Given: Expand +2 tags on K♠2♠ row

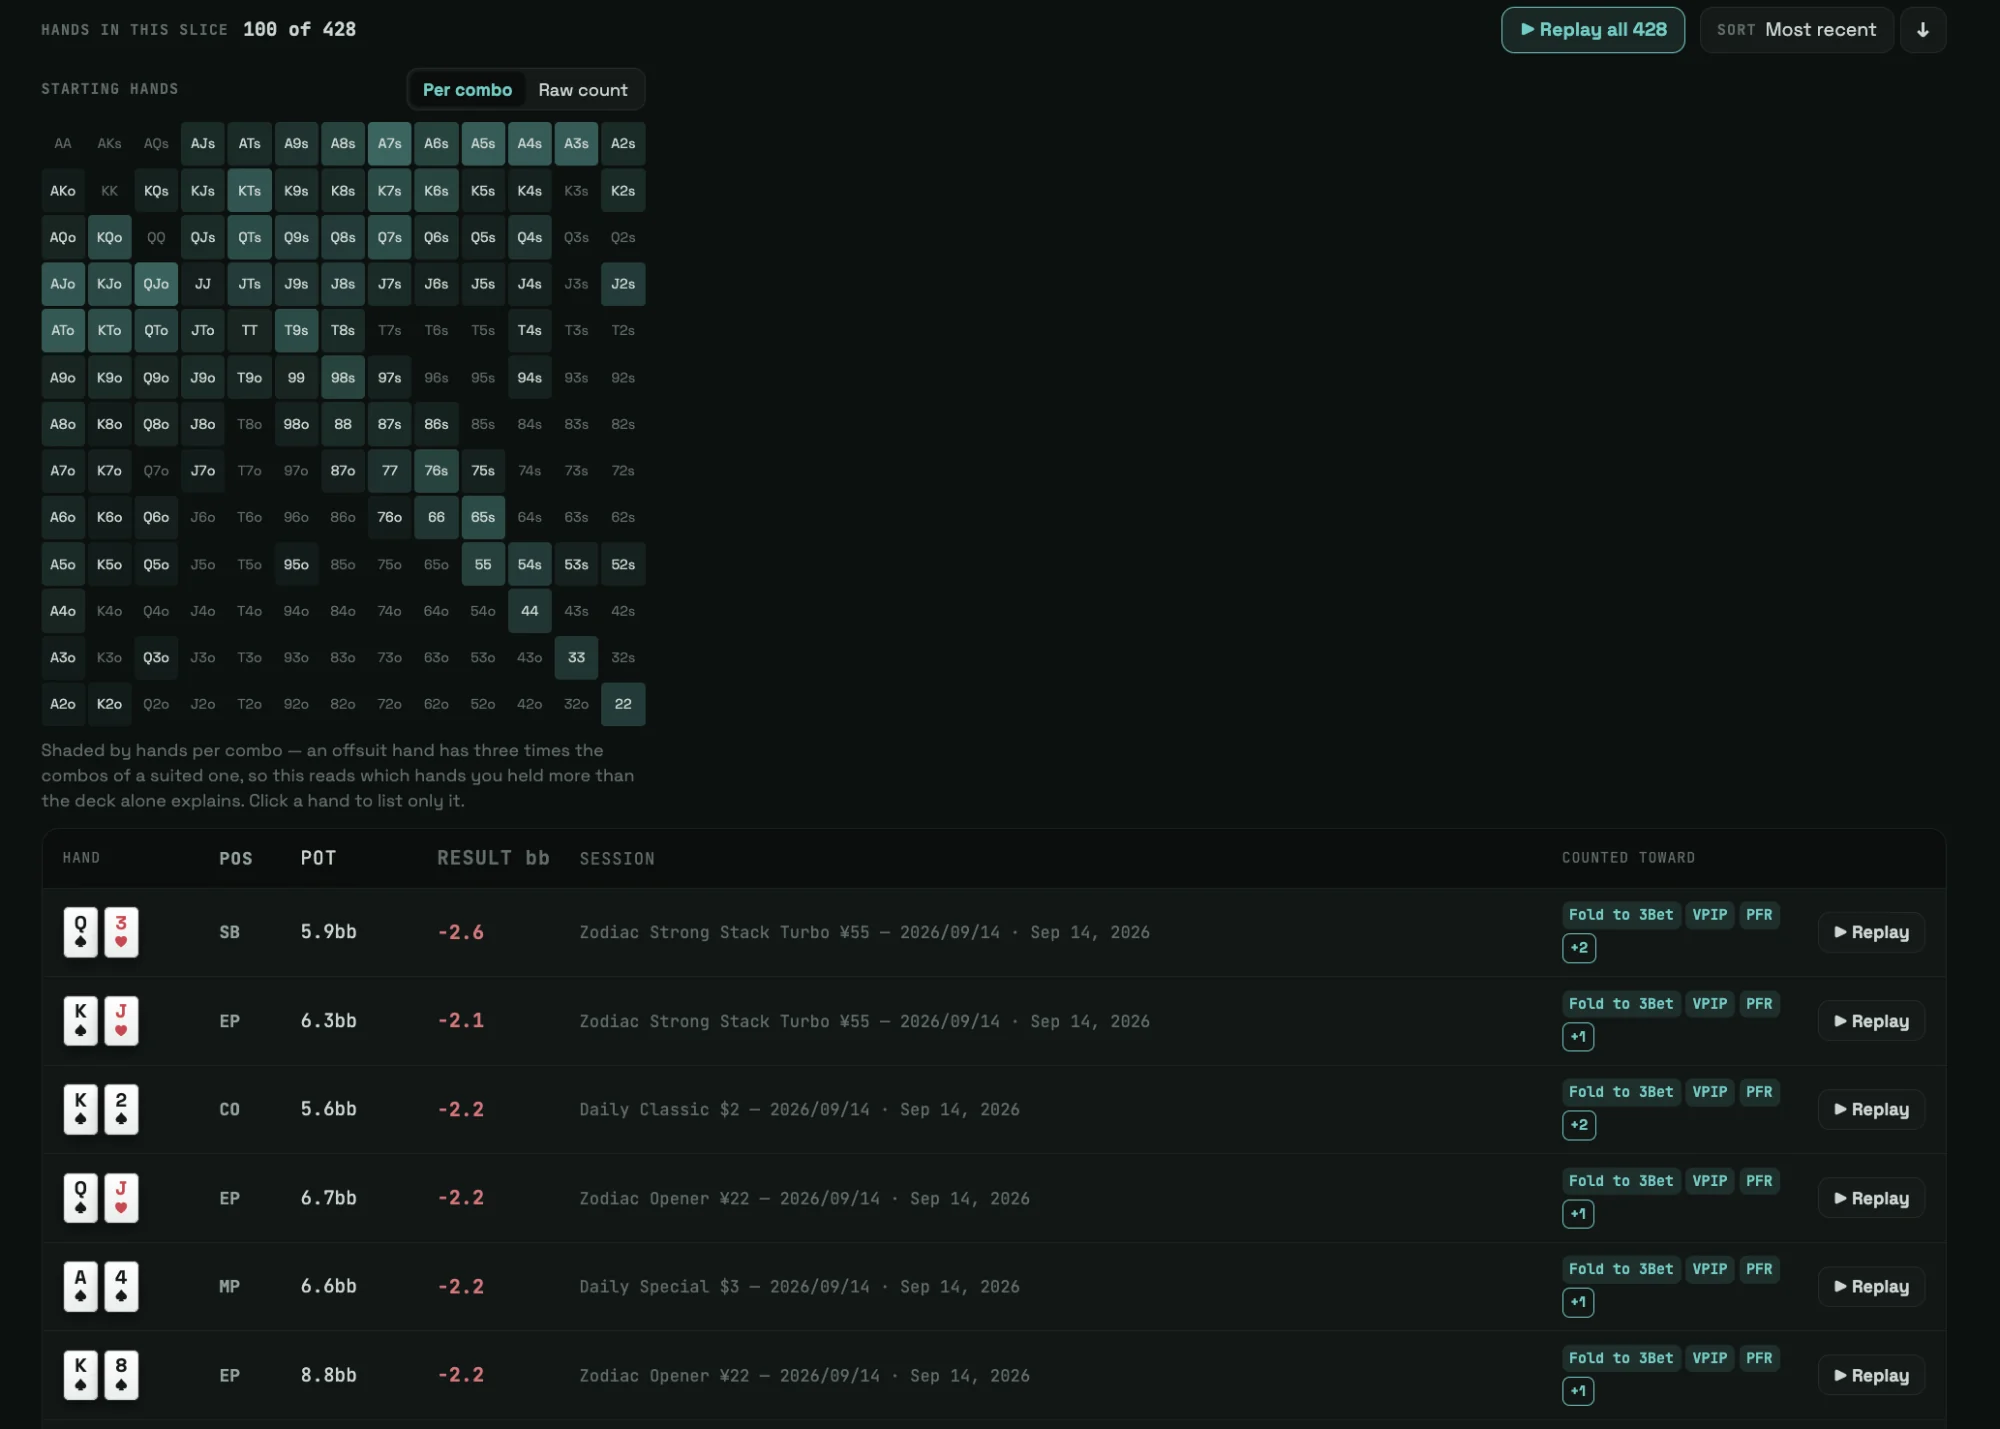Looking at the screenshot, I should tap(1579, 1125).
